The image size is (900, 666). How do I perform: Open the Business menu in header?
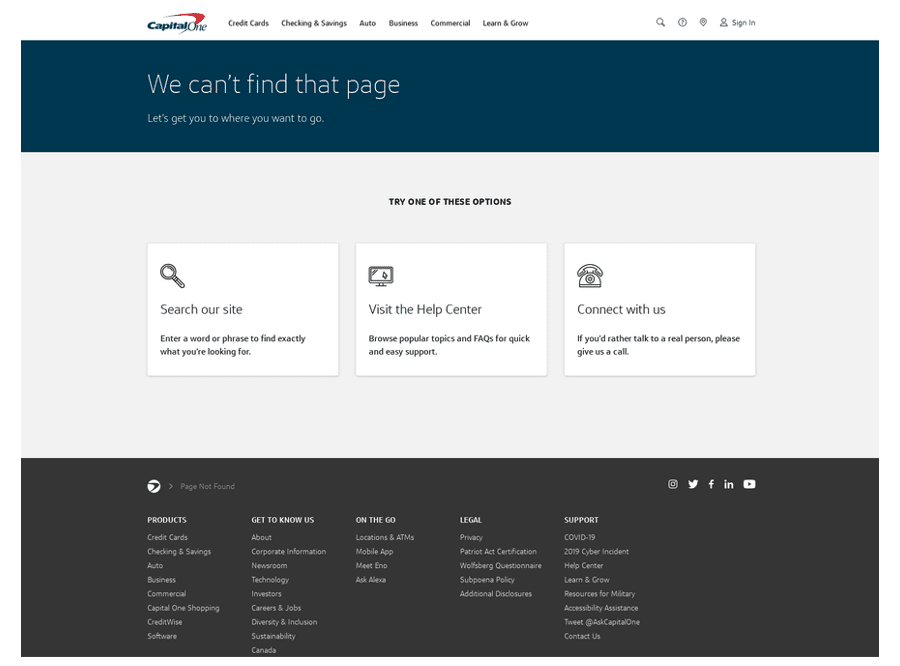pos(403,23)
